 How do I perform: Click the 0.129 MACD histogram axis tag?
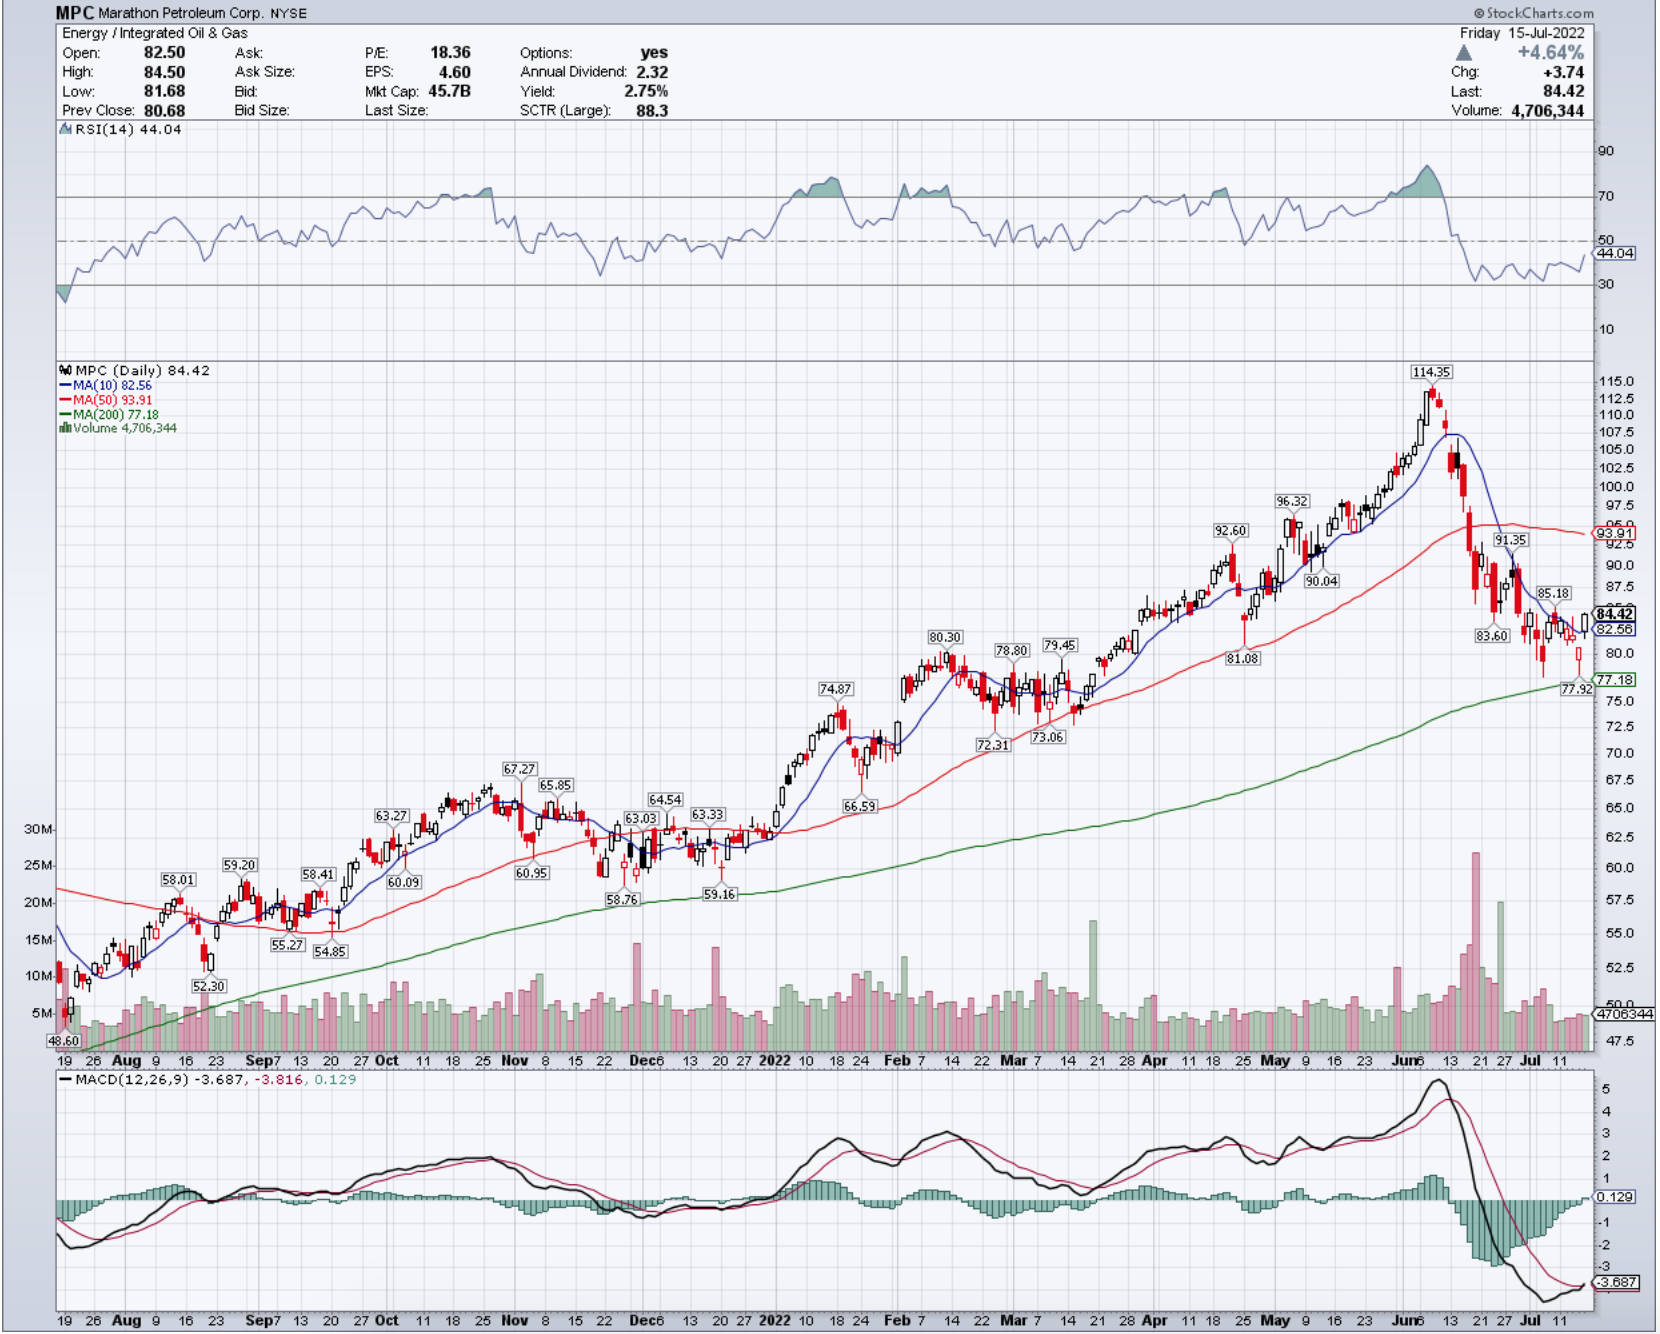point(1615,1197)
